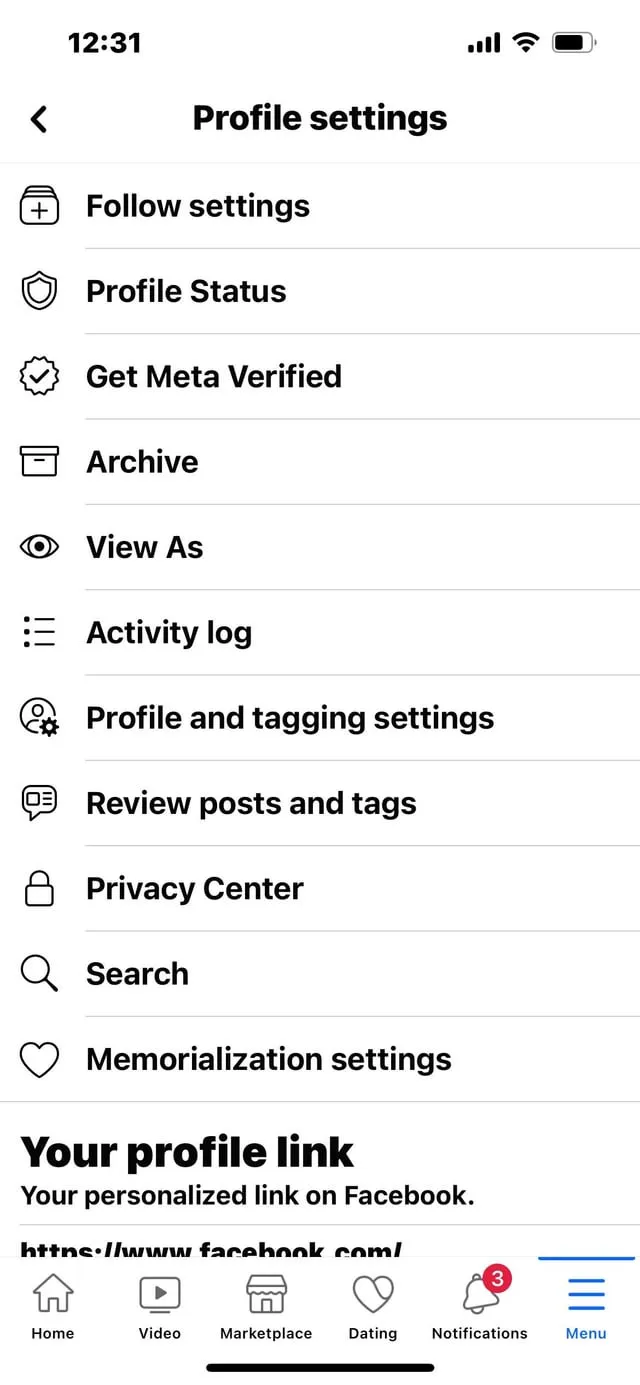Tap the back arrow at top left
This screenshot has width=640, height=1385.
(x=39, y=118)
